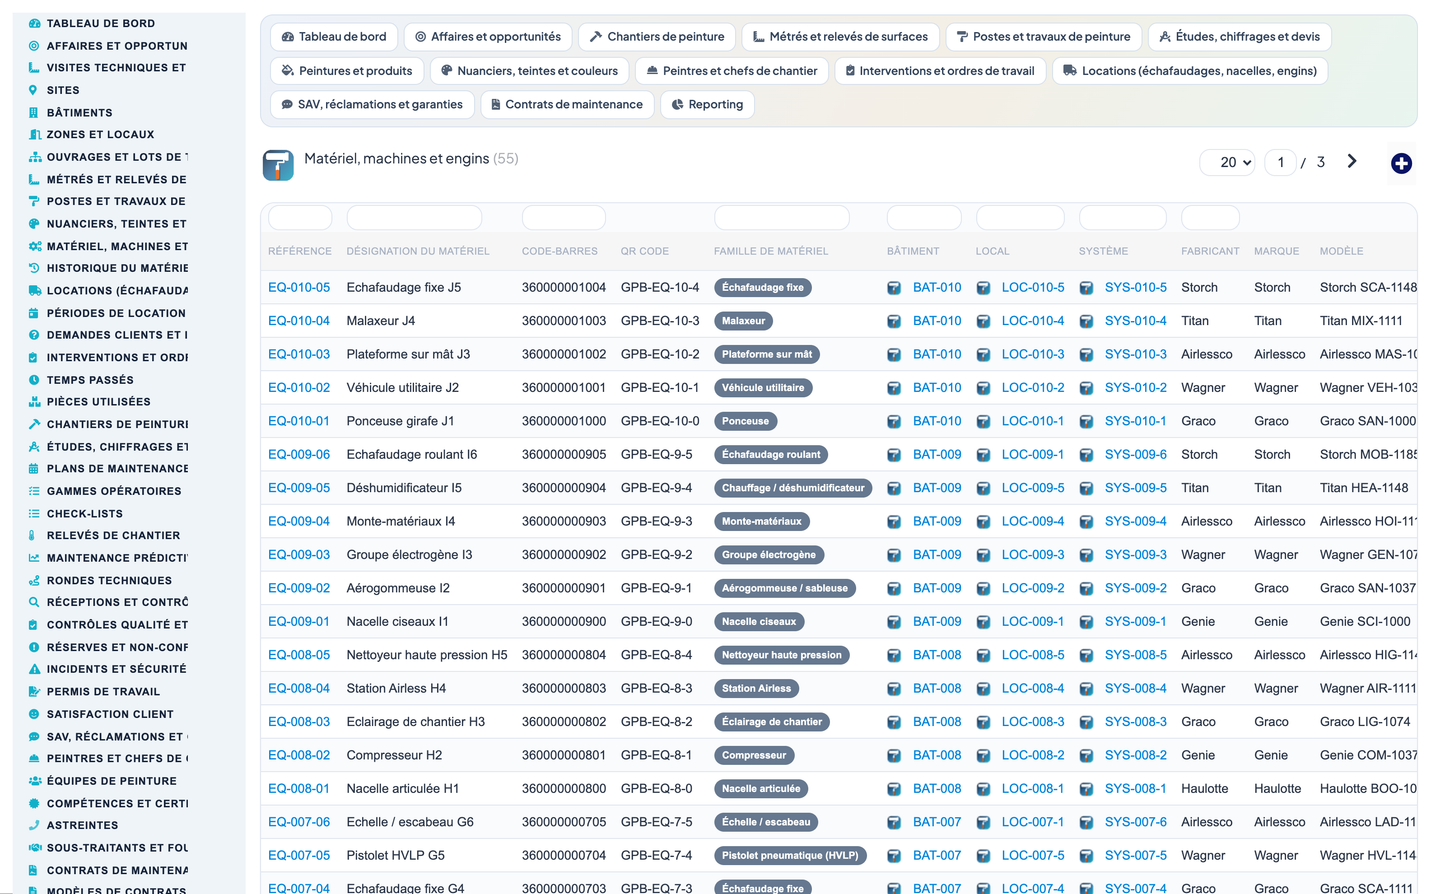The height and width of the screenshot is (894, 1445).
Task: Click building icon in EQ-009-02 row
Action: (894, 589)
